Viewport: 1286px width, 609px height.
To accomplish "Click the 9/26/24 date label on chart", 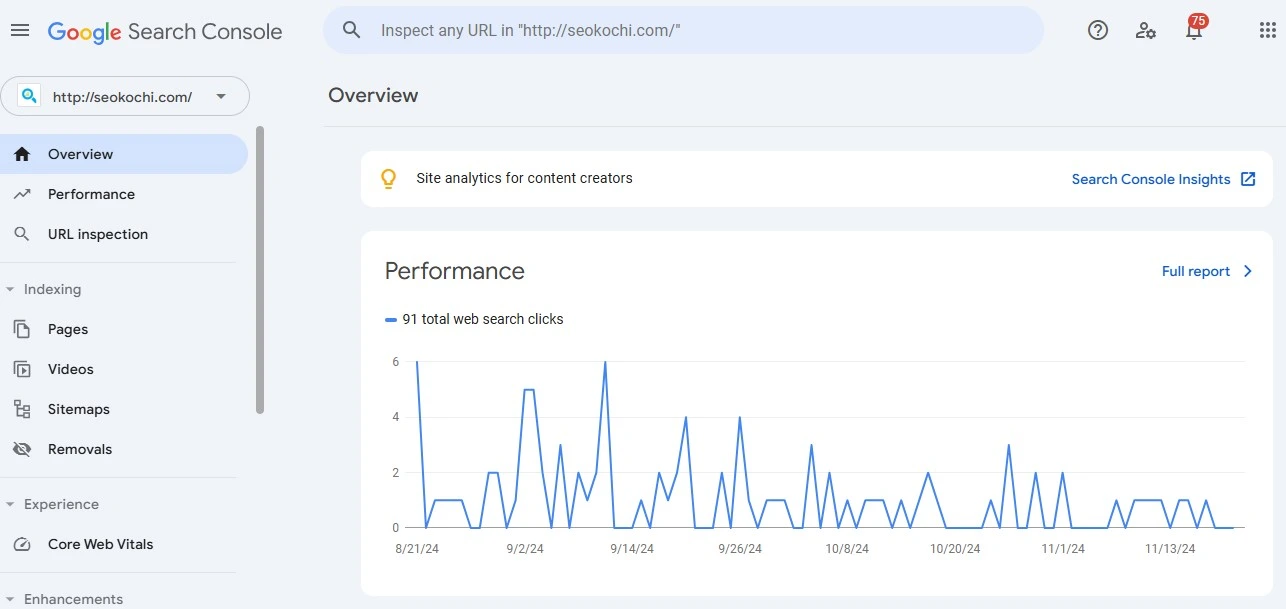I will pyautogui.click(x=740, y=549).
